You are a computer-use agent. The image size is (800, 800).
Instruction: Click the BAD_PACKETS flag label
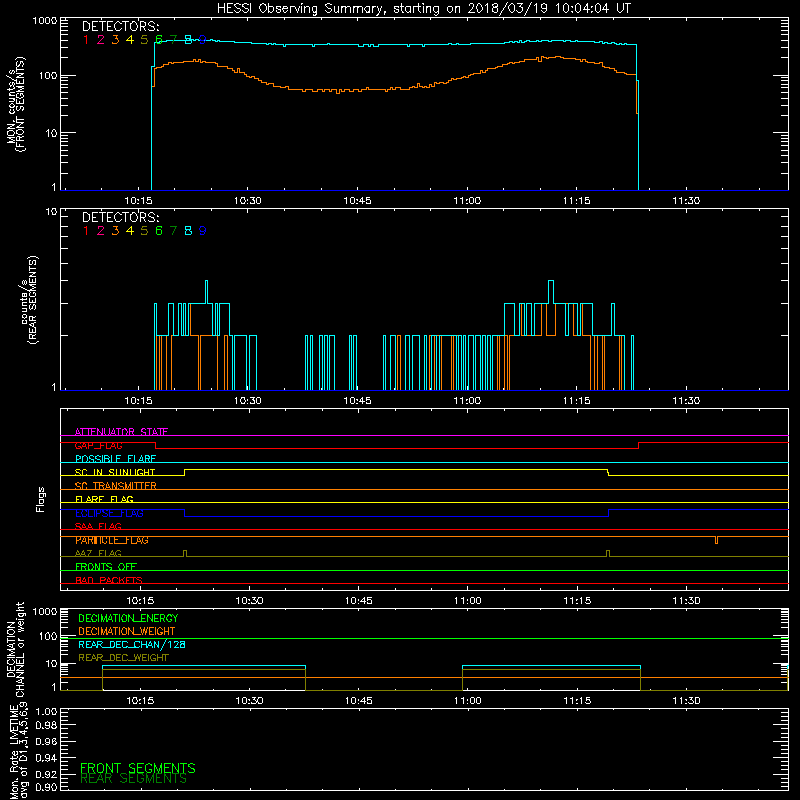click(109, 581)
